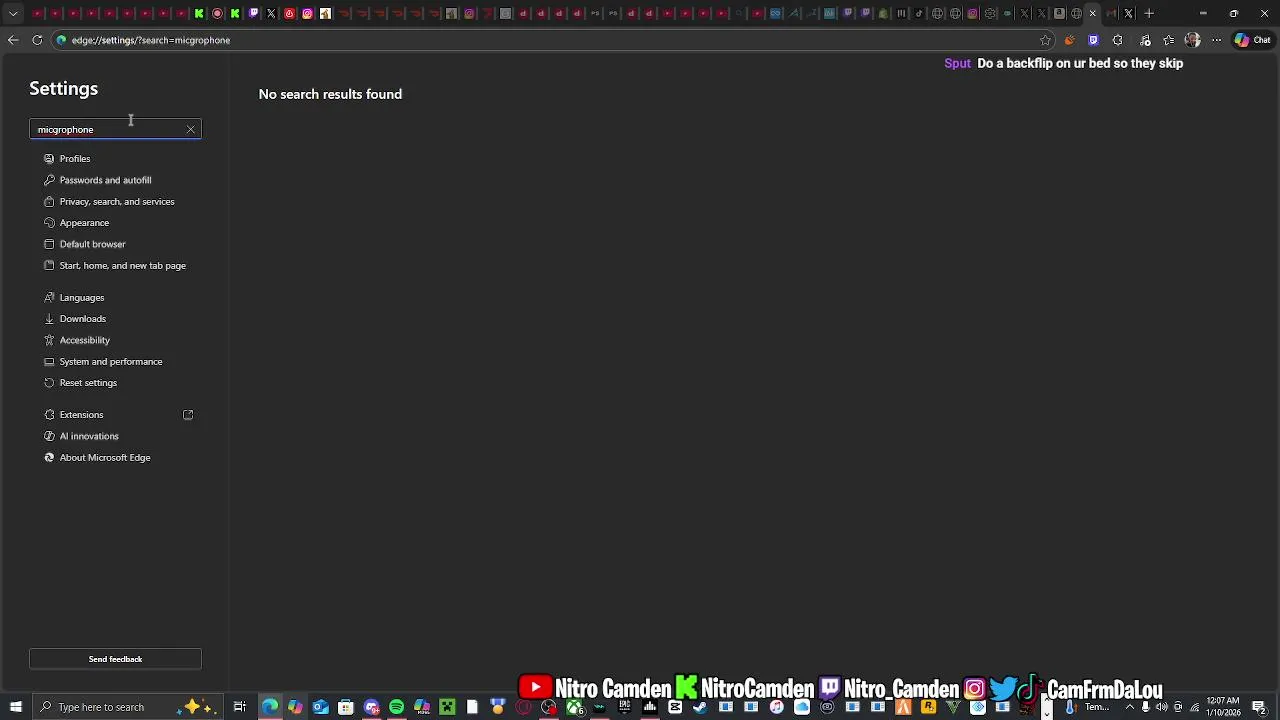The width and height of the screenshot is (1280, 720).
Task: Open the Edge profile avatar
Action: (x=1192, y=40)
